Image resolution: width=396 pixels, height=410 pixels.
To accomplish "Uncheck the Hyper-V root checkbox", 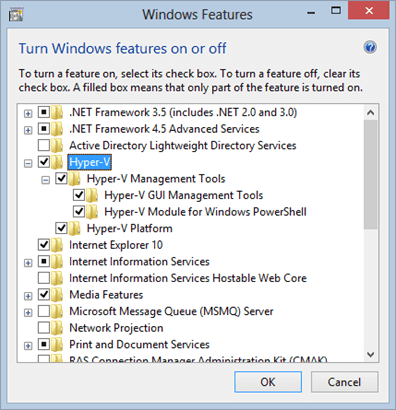I will pyautogui.click(x=44, y=162).
